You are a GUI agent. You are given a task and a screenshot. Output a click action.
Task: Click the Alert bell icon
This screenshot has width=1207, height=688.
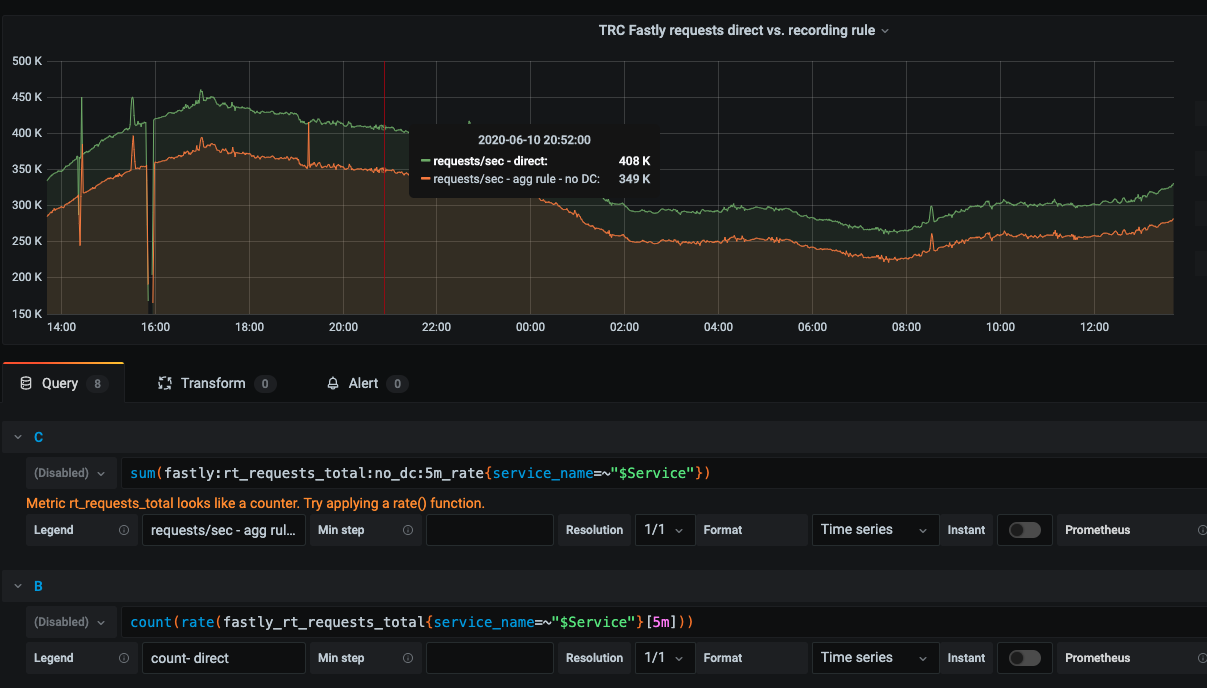click(x=334, y=383)
